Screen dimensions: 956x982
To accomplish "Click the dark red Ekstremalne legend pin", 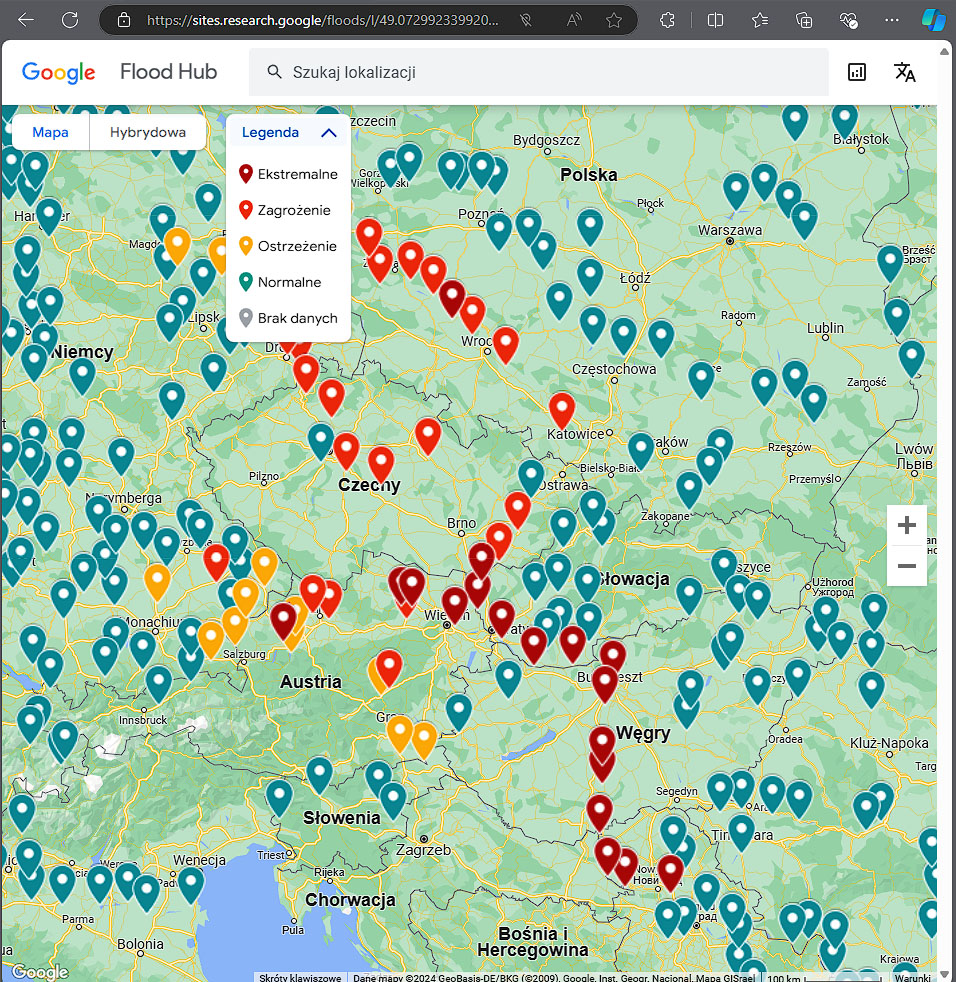I will (246, 173).
